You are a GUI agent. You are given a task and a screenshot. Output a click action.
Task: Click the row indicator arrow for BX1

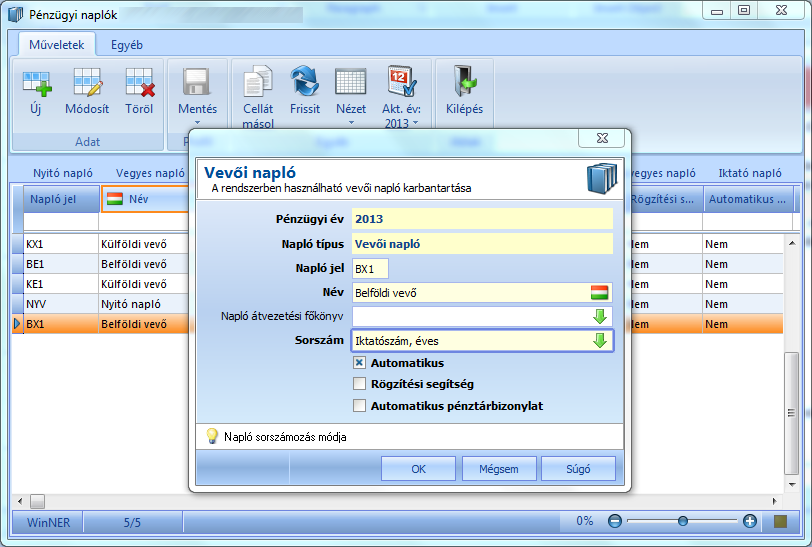point(17,324)
